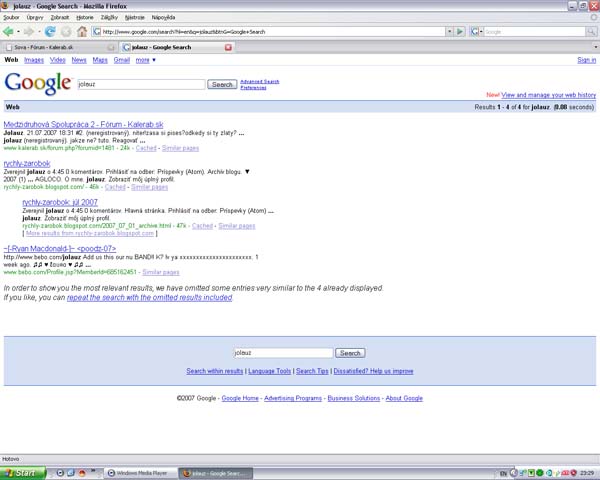600x480 pixels.
Task: Open the rychly-zarobok: júl 2007 result
Action: pyautogui.click(x=60, y=202)
